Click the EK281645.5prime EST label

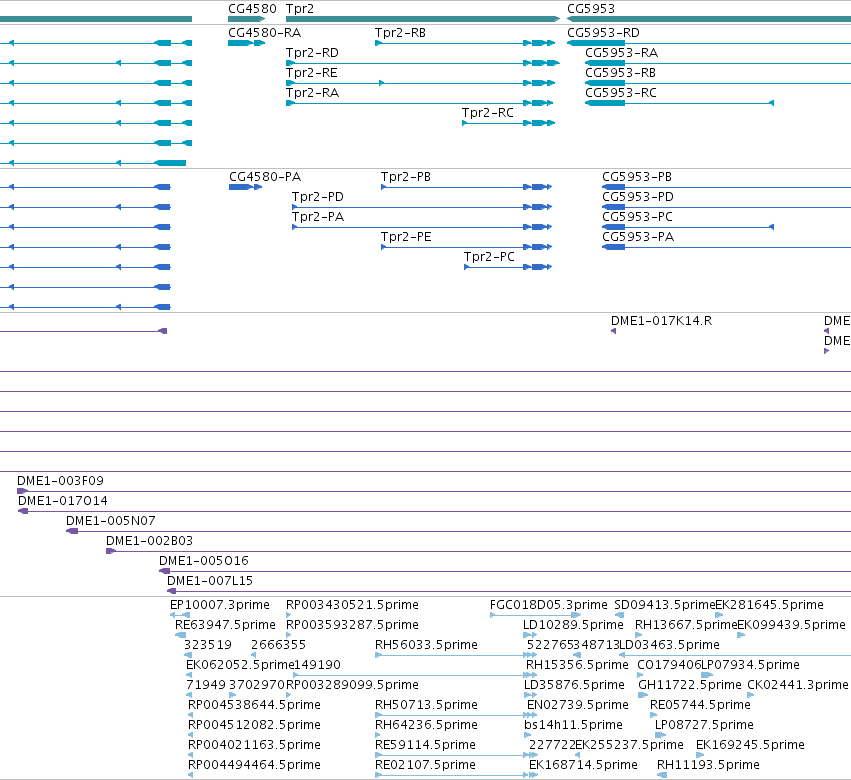tap(769, 605)
